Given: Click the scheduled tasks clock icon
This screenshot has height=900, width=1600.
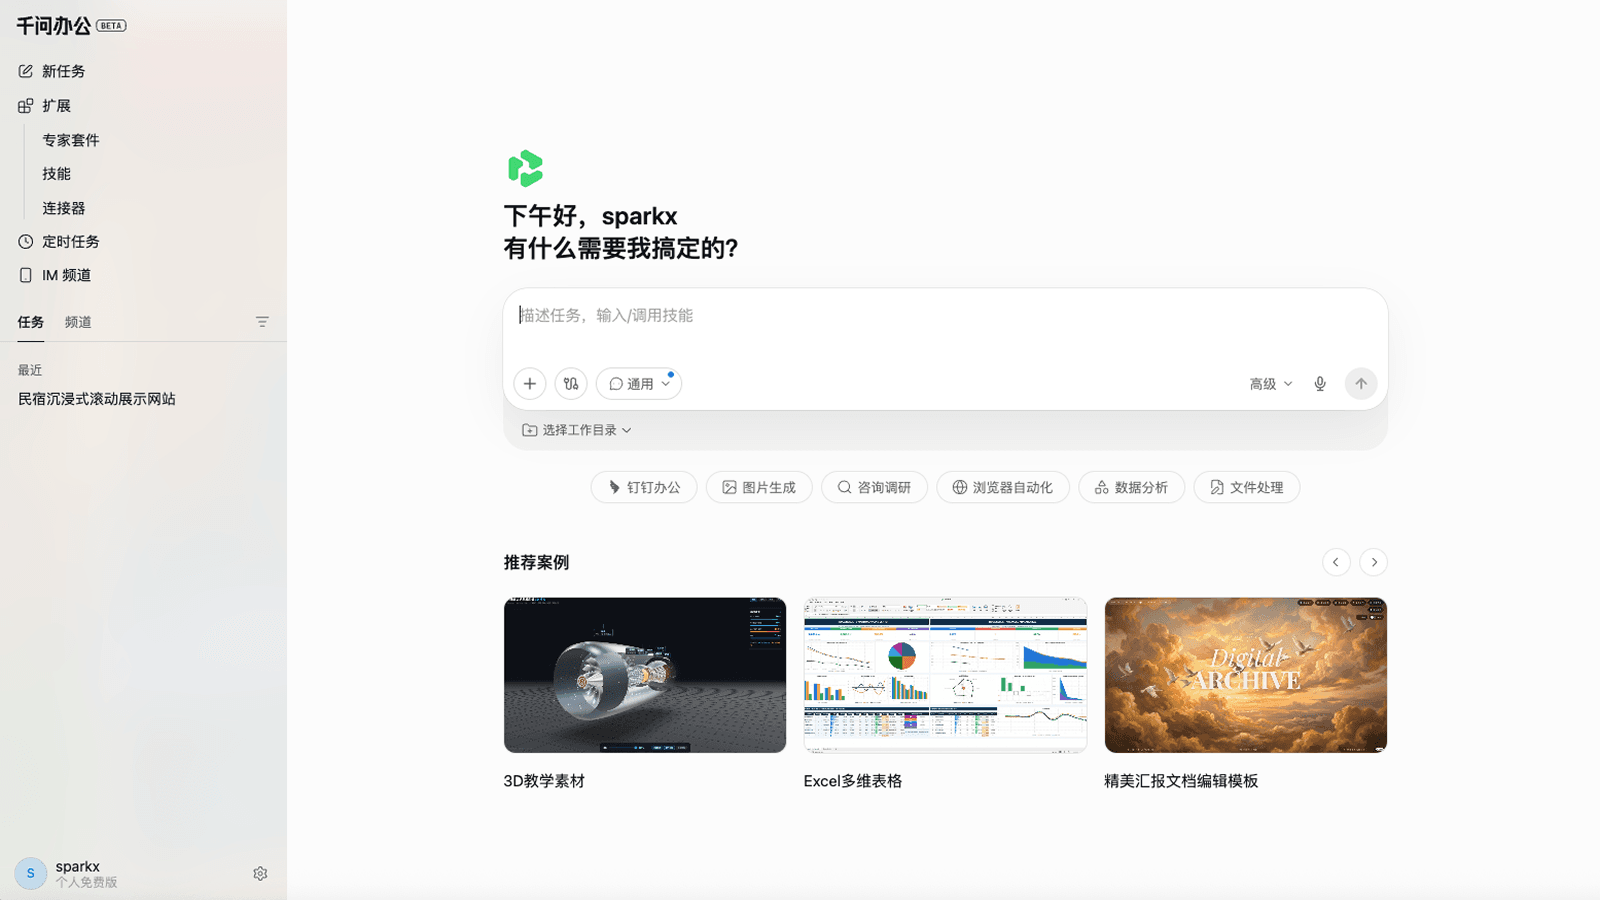Looking at the screenshot, I should (x=26, y=241).
